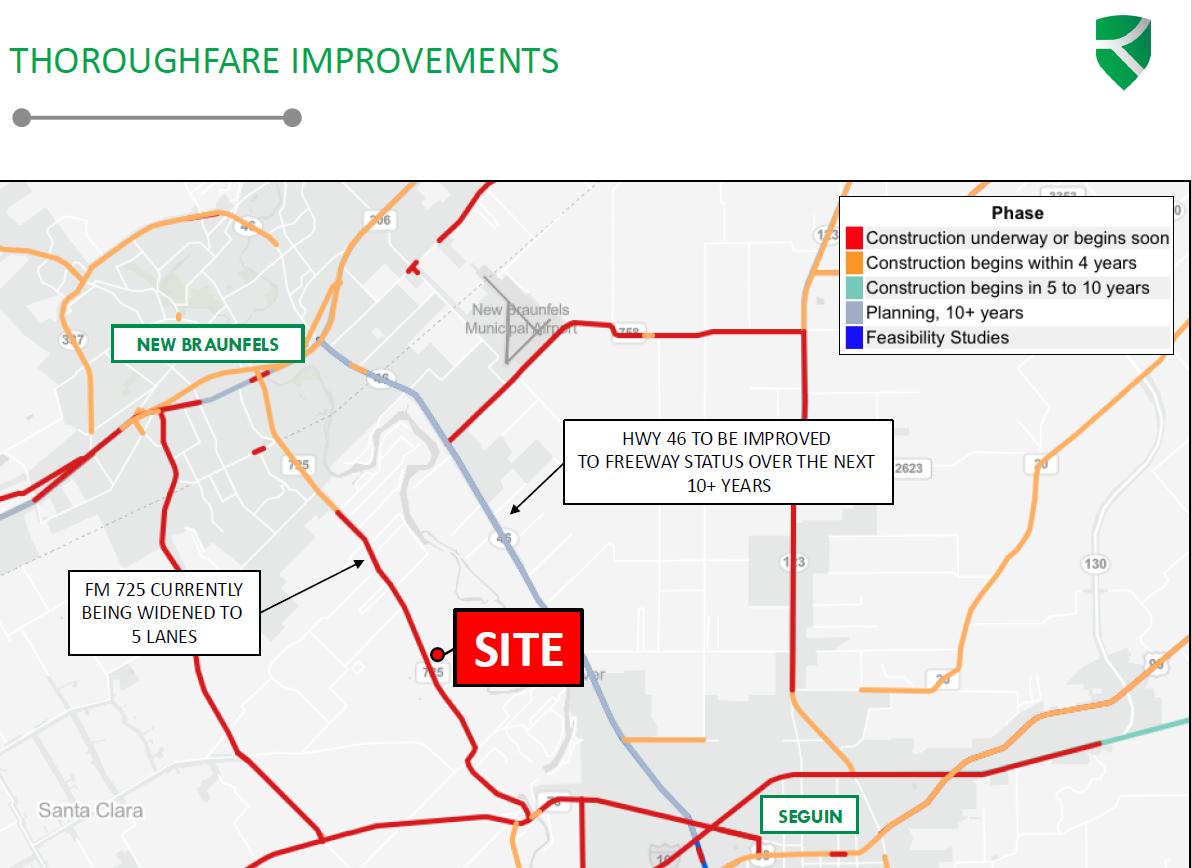The width and height of the screenshot is (1192, 868).
Task: Select the gray-blue 'Planning, 10+ years' swatch
Action: [854, 313]
